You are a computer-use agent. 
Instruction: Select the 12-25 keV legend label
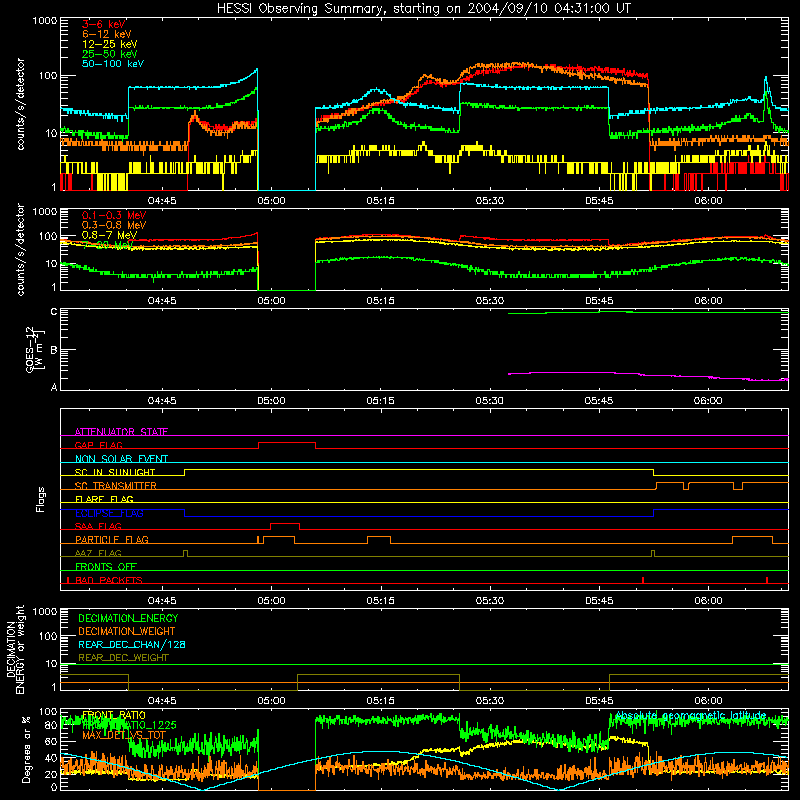[x=109, y=44]
